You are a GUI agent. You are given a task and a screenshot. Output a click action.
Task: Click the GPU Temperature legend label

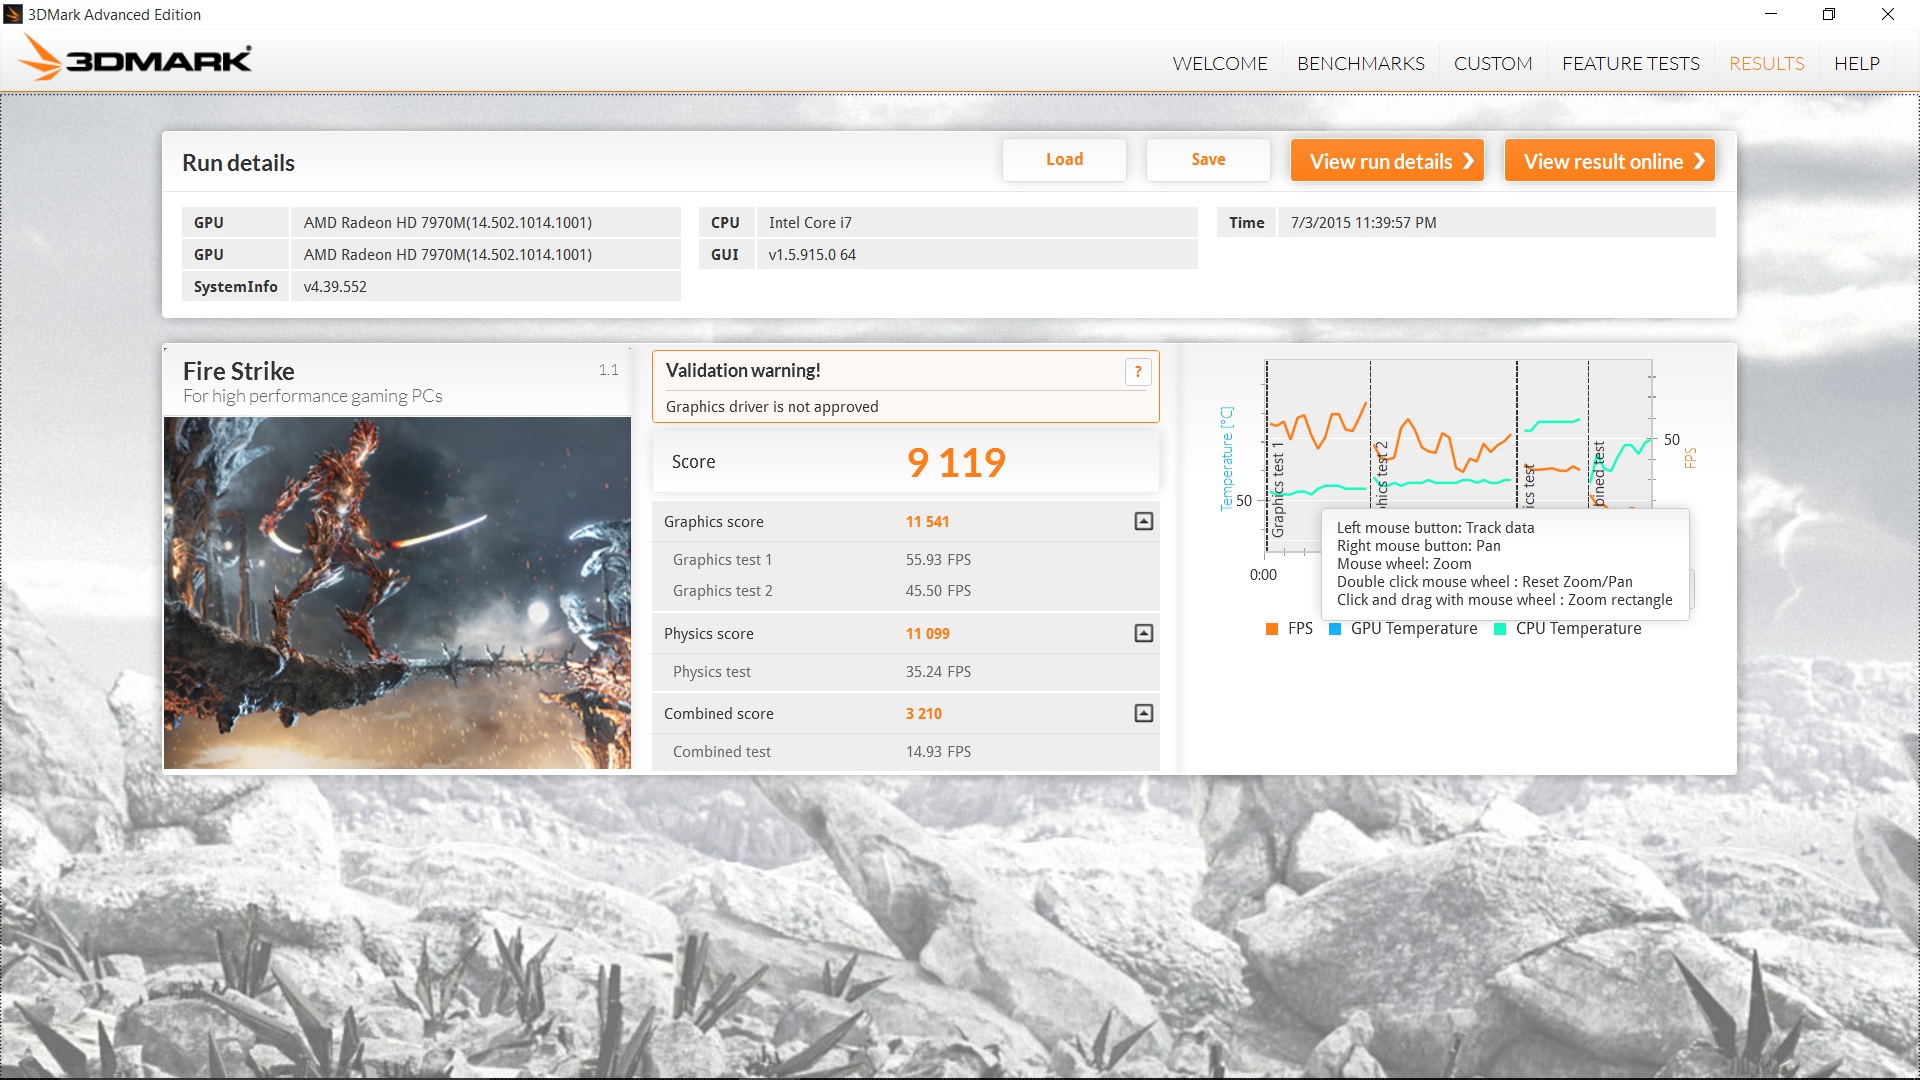[x=1414, y=629]
